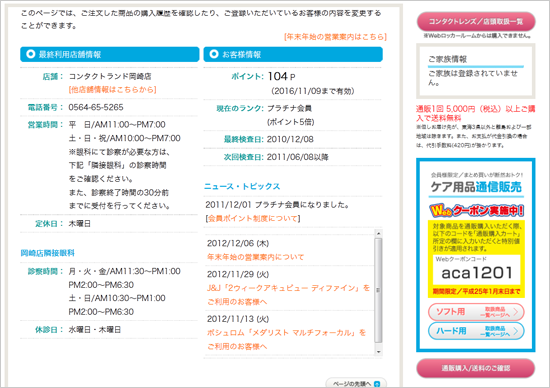550x388 pixels.
Task: Click the 通販購入/送料のご確認 button
Action: (476, 368)
